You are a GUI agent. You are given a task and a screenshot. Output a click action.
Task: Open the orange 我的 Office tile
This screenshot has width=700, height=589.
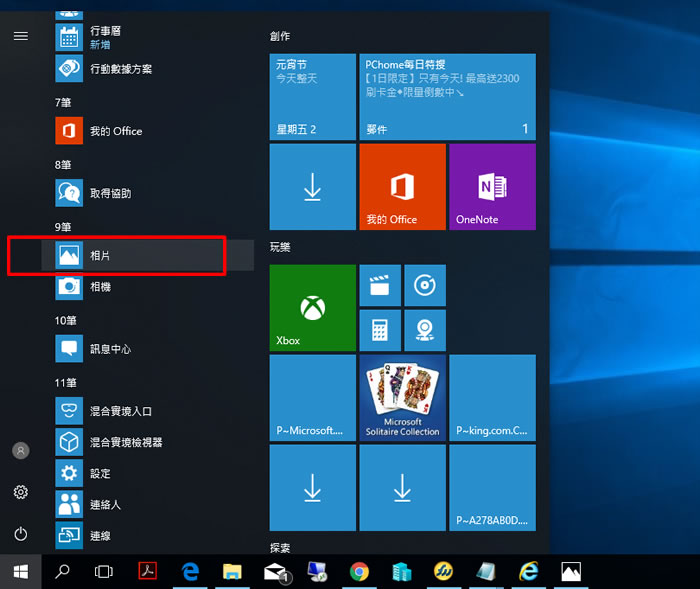point(402,186)
